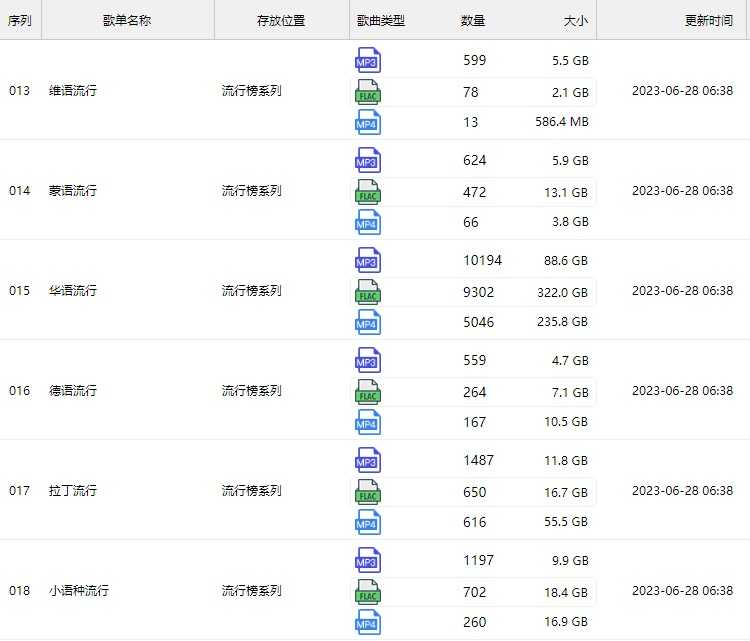This screenshot has width=750, height=641.
Task: Click the count value 10194
Action: tap(483, 260)
